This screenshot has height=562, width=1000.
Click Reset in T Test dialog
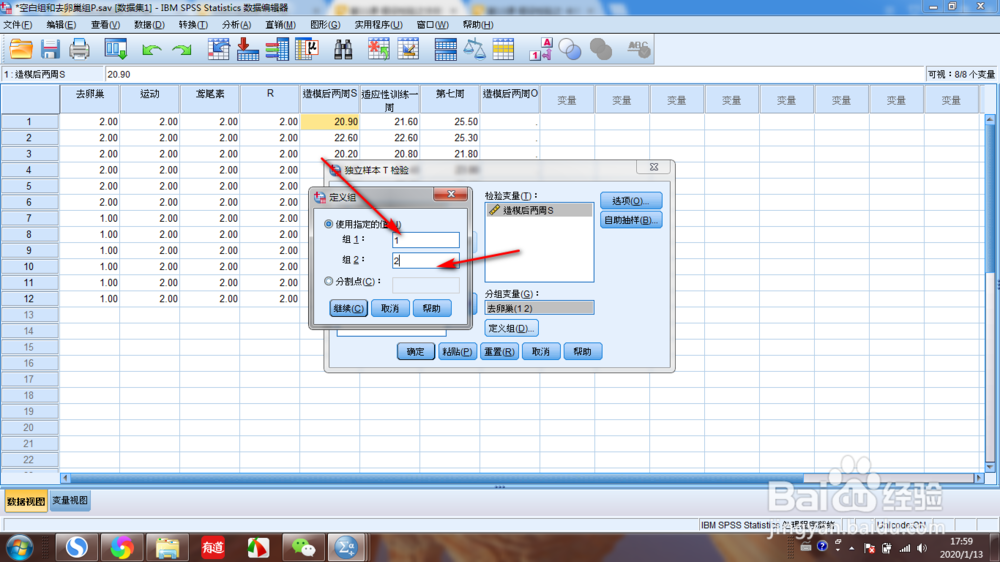[x=499, y=351]
